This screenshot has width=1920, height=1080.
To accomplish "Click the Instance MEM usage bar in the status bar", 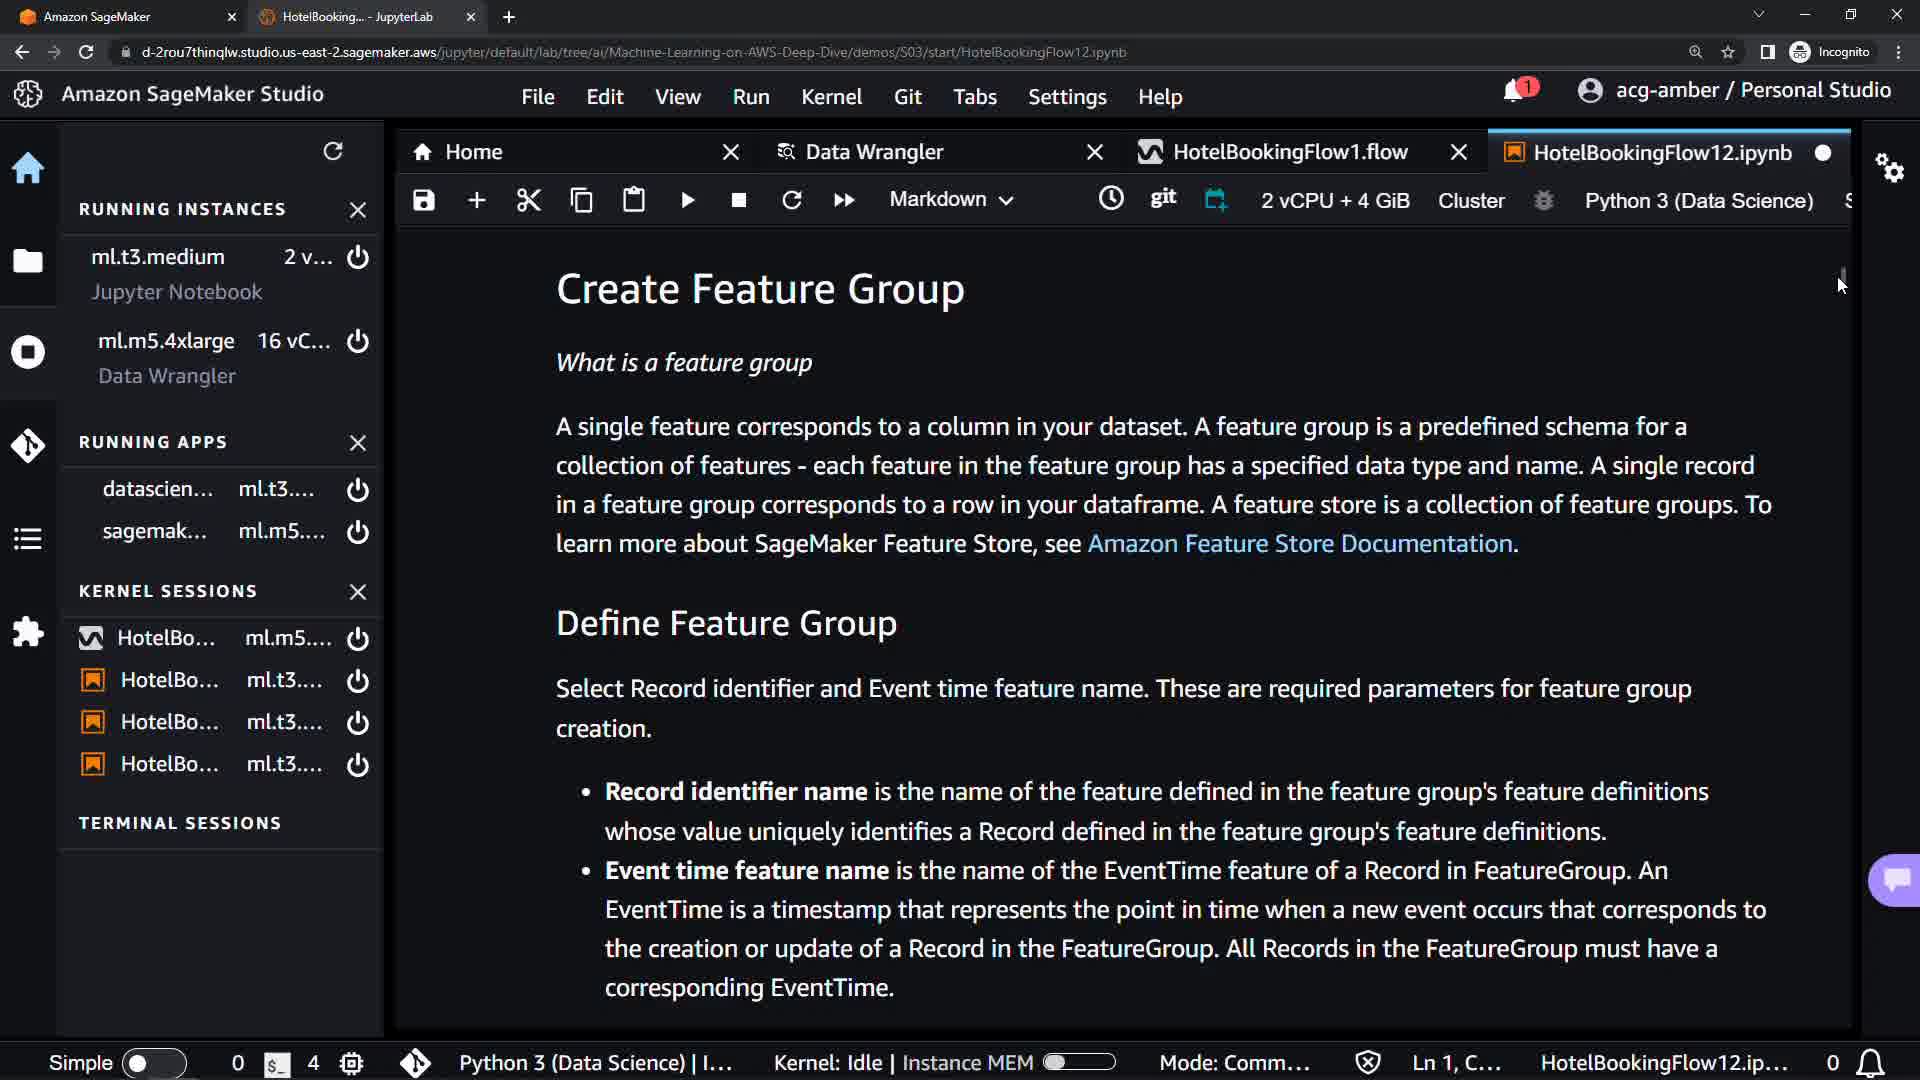I will click(x=1079, y=1063).
